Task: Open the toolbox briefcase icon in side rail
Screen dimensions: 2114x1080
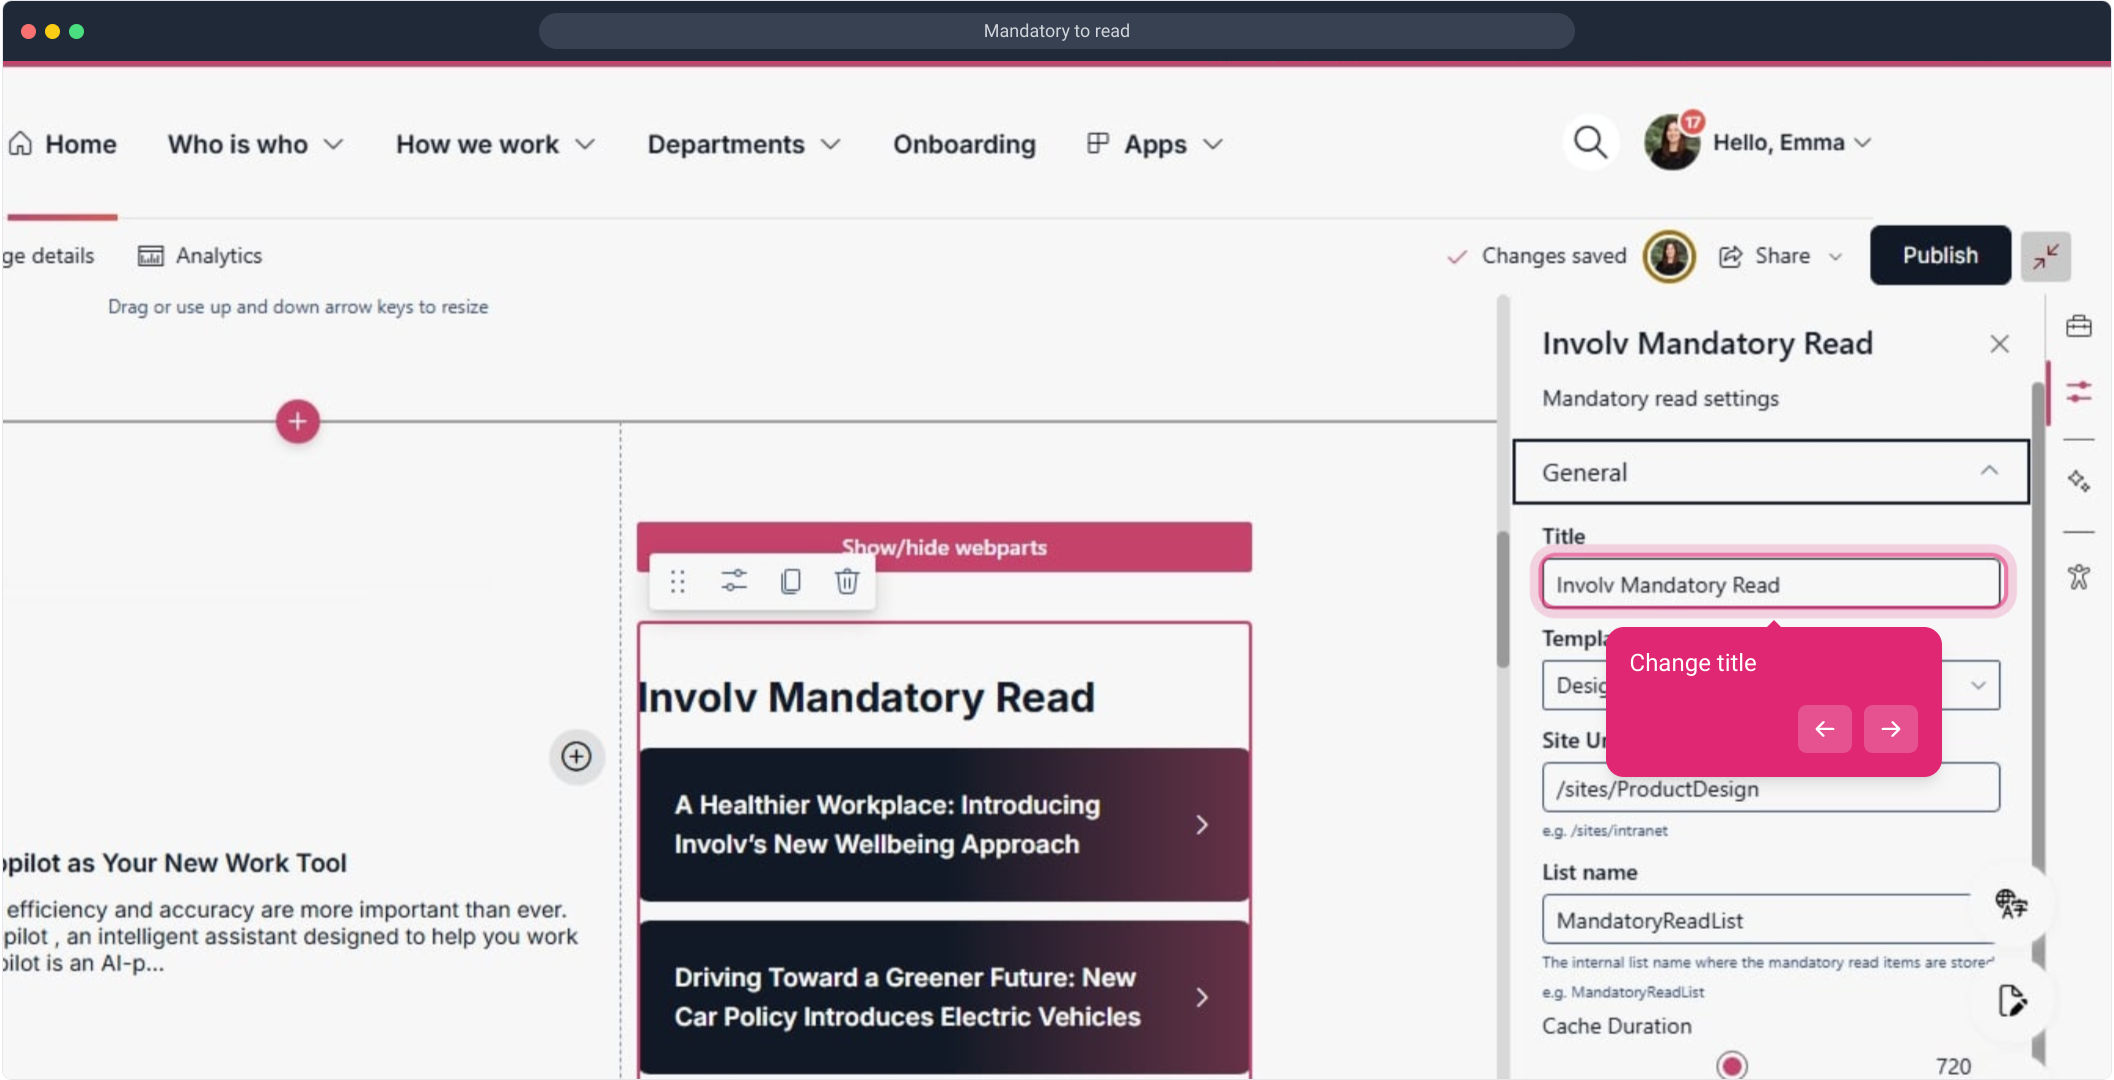Action: pos(2078,327)
